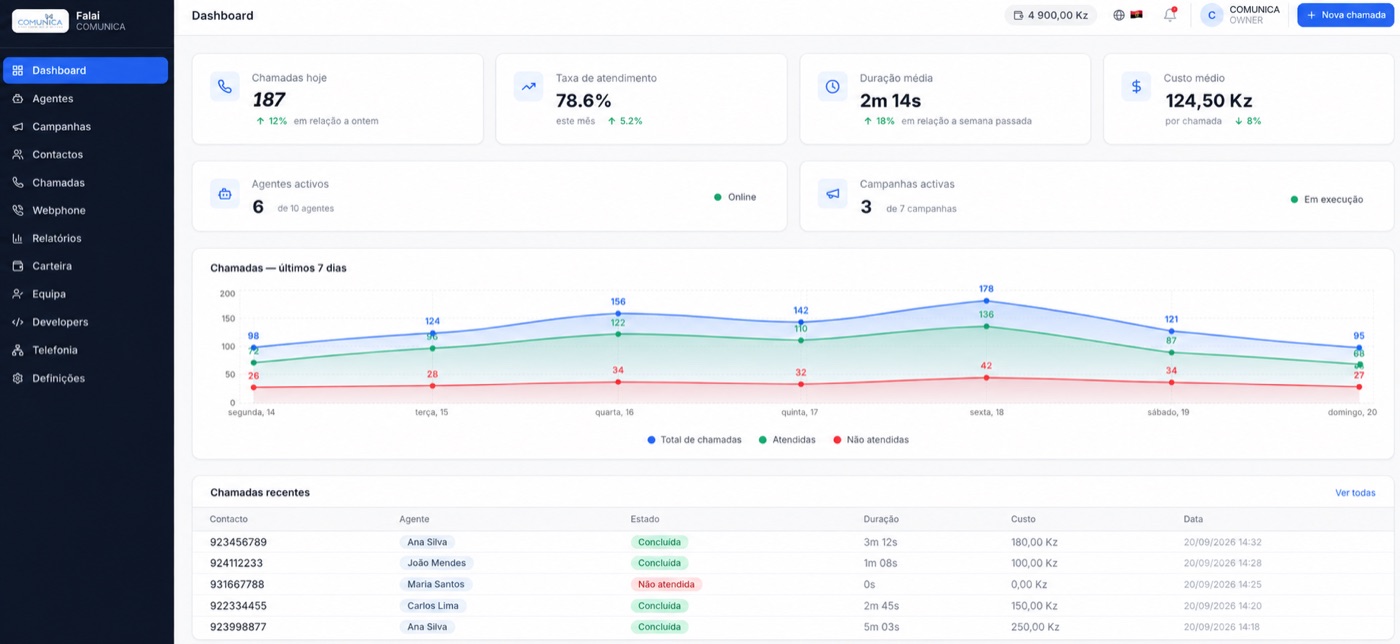Click the Definições gear icon in sidebar

coord(17,378)
